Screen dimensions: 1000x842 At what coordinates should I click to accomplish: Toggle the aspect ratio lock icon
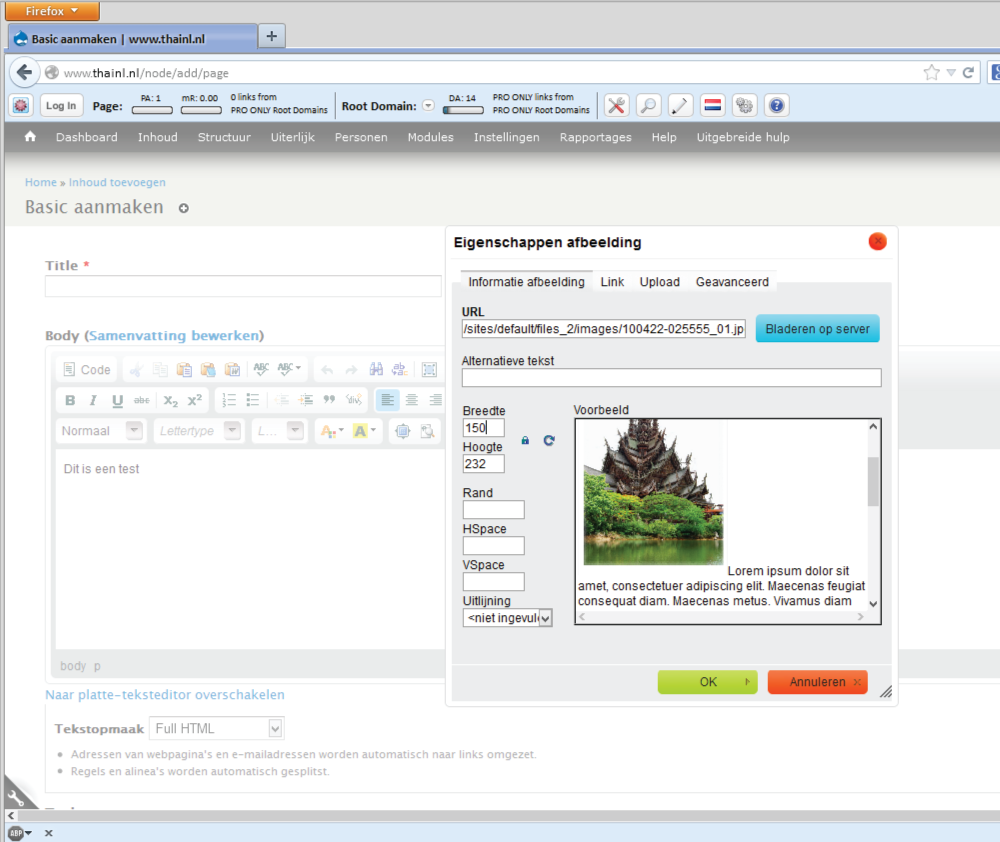click(x=526, y=440)
